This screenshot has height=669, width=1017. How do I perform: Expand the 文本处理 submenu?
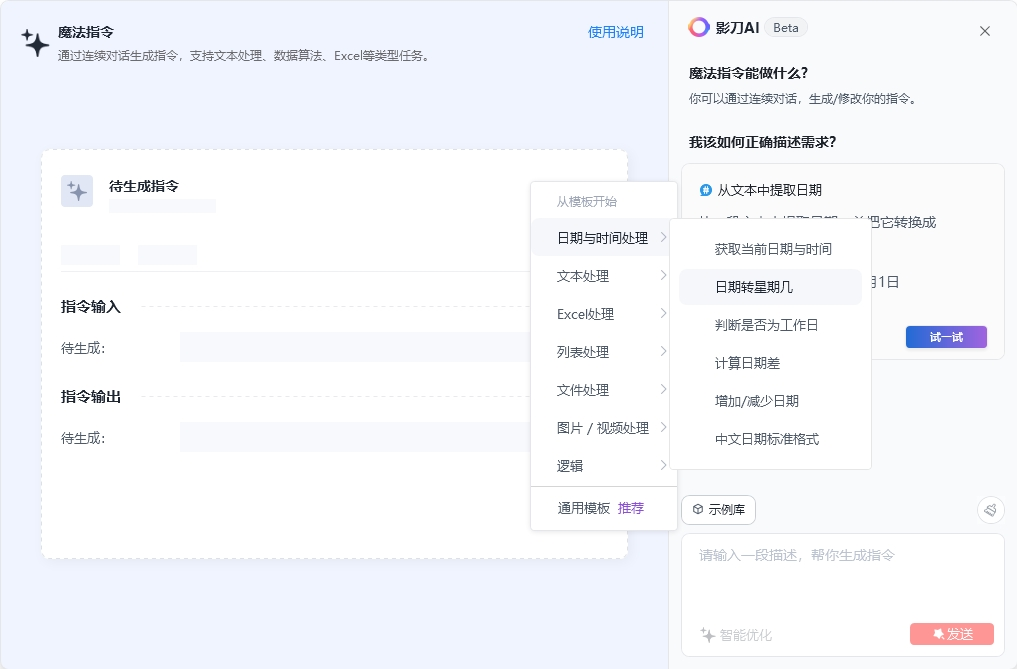pos(603,276)
